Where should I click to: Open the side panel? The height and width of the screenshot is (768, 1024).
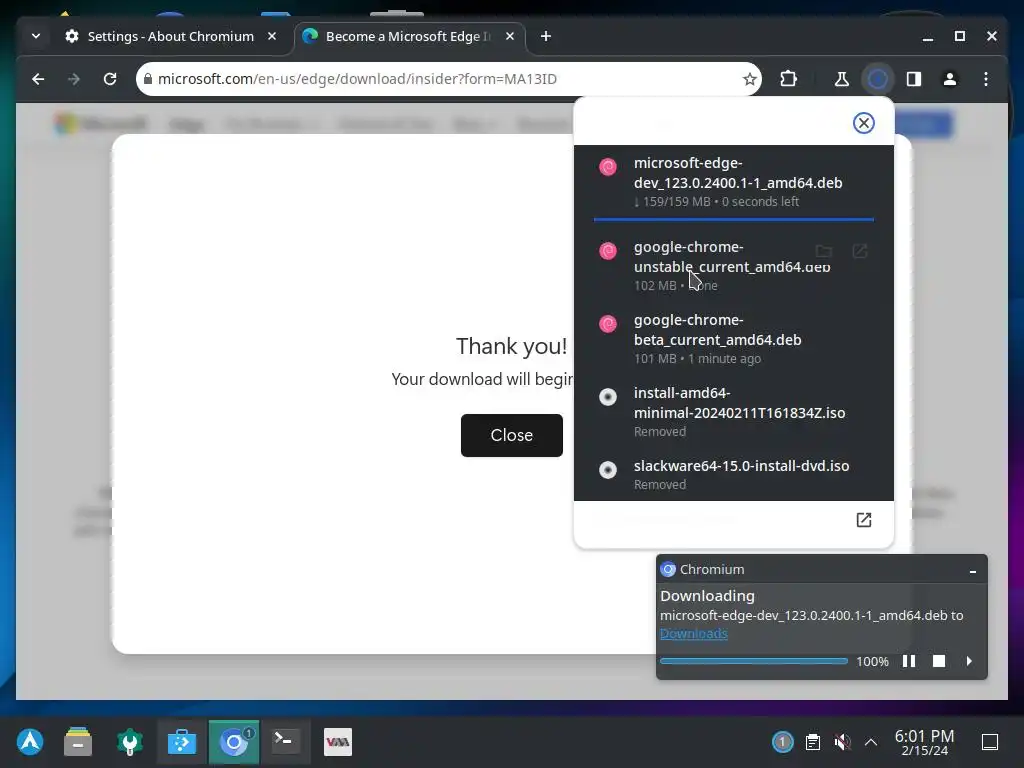tap(914, 79)
